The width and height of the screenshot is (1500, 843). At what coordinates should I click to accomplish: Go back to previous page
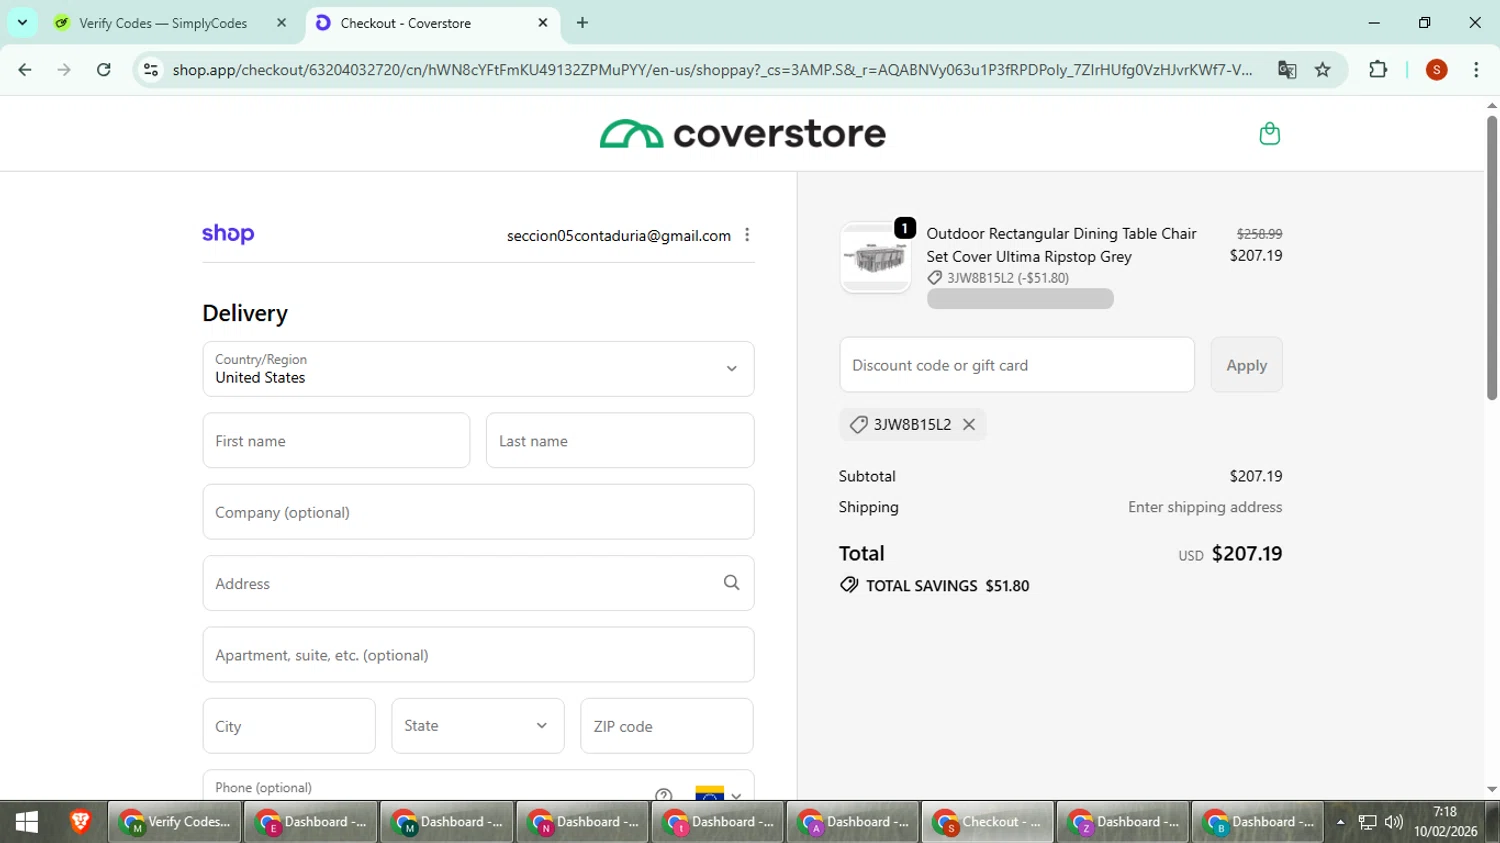[25, 70]
